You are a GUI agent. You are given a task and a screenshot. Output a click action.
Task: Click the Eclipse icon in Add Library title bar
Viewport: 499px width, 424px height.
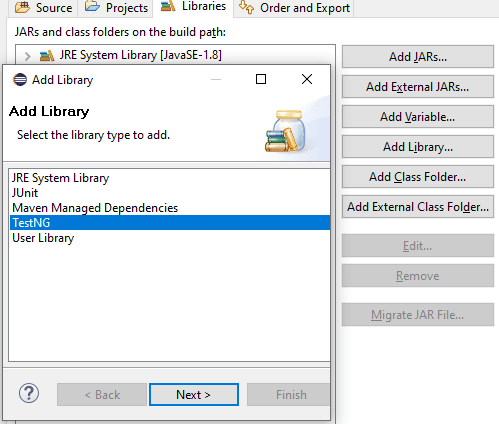(x=20, y=80)
